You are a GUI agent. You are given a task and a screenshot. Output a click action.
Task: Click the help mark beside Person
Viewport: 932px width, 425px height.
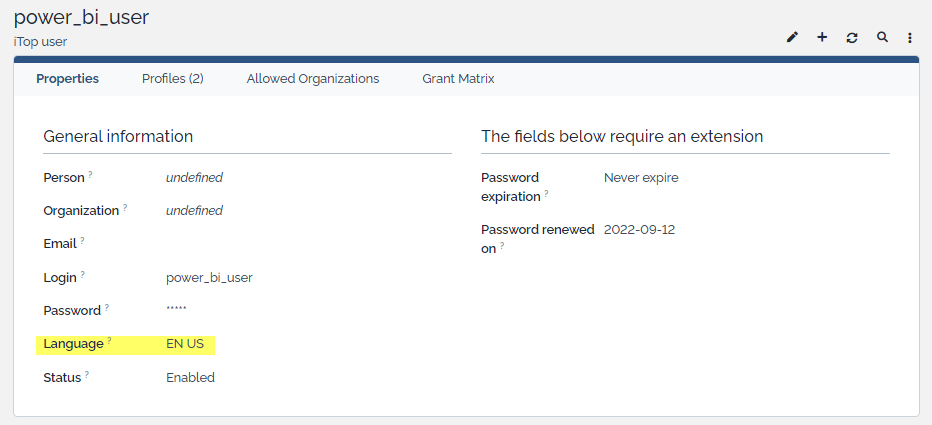pos(90,175)
